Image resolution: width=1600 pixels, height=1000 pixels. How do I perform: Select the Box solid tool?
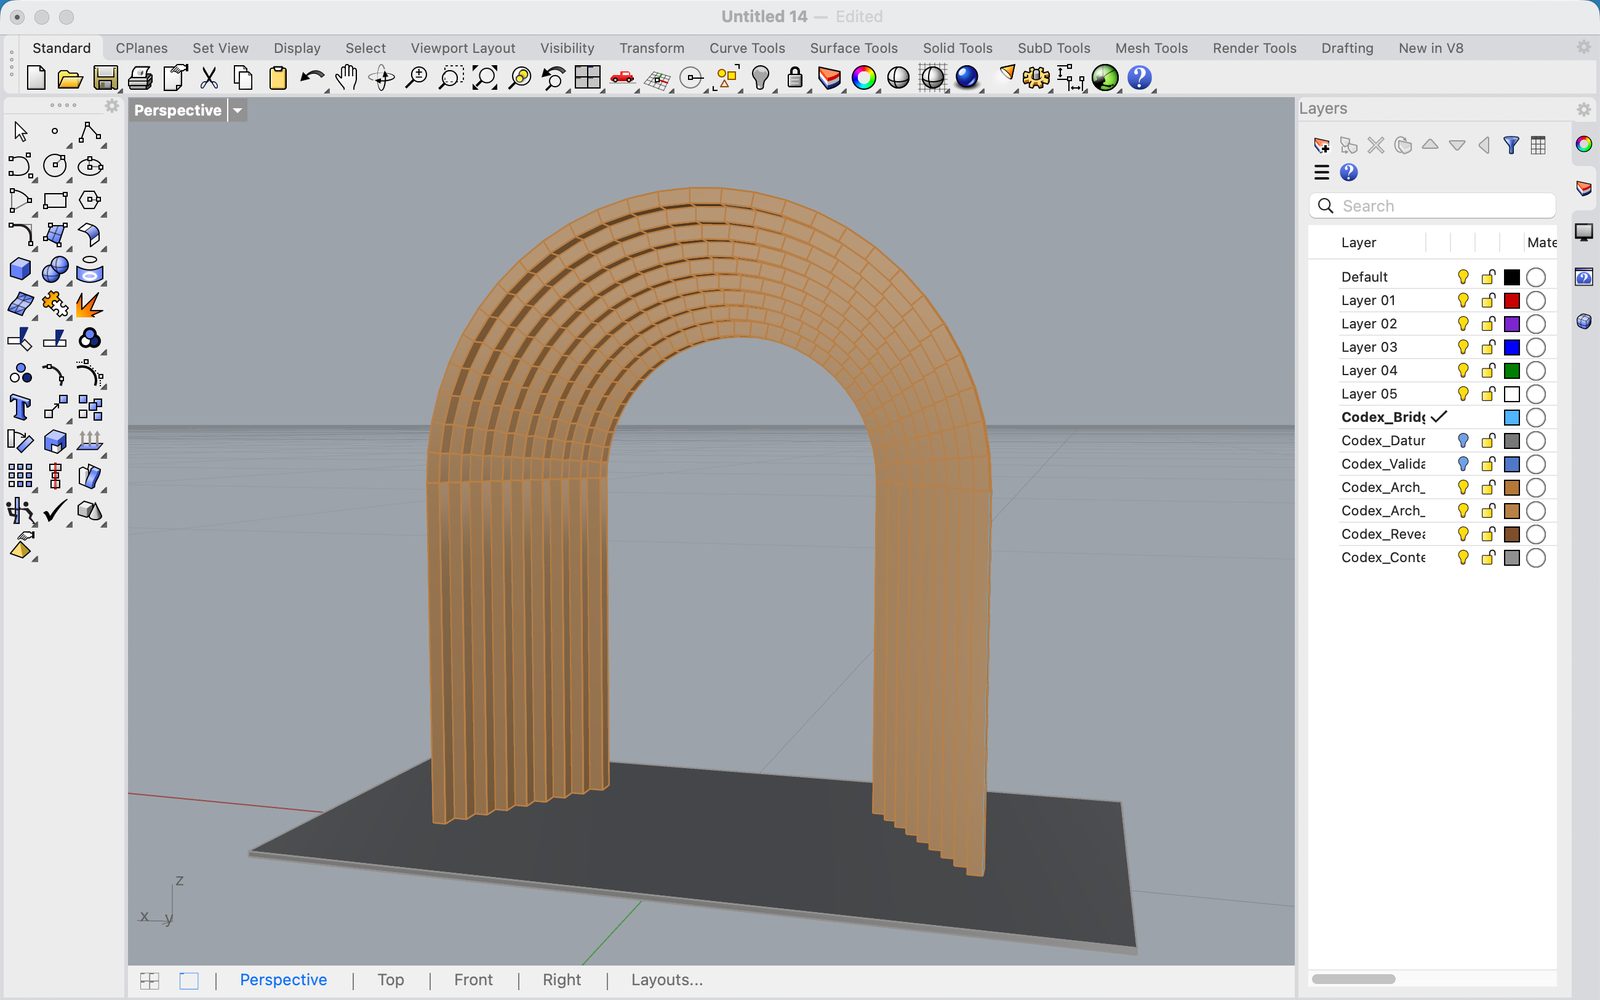click(x=20, y=269)
